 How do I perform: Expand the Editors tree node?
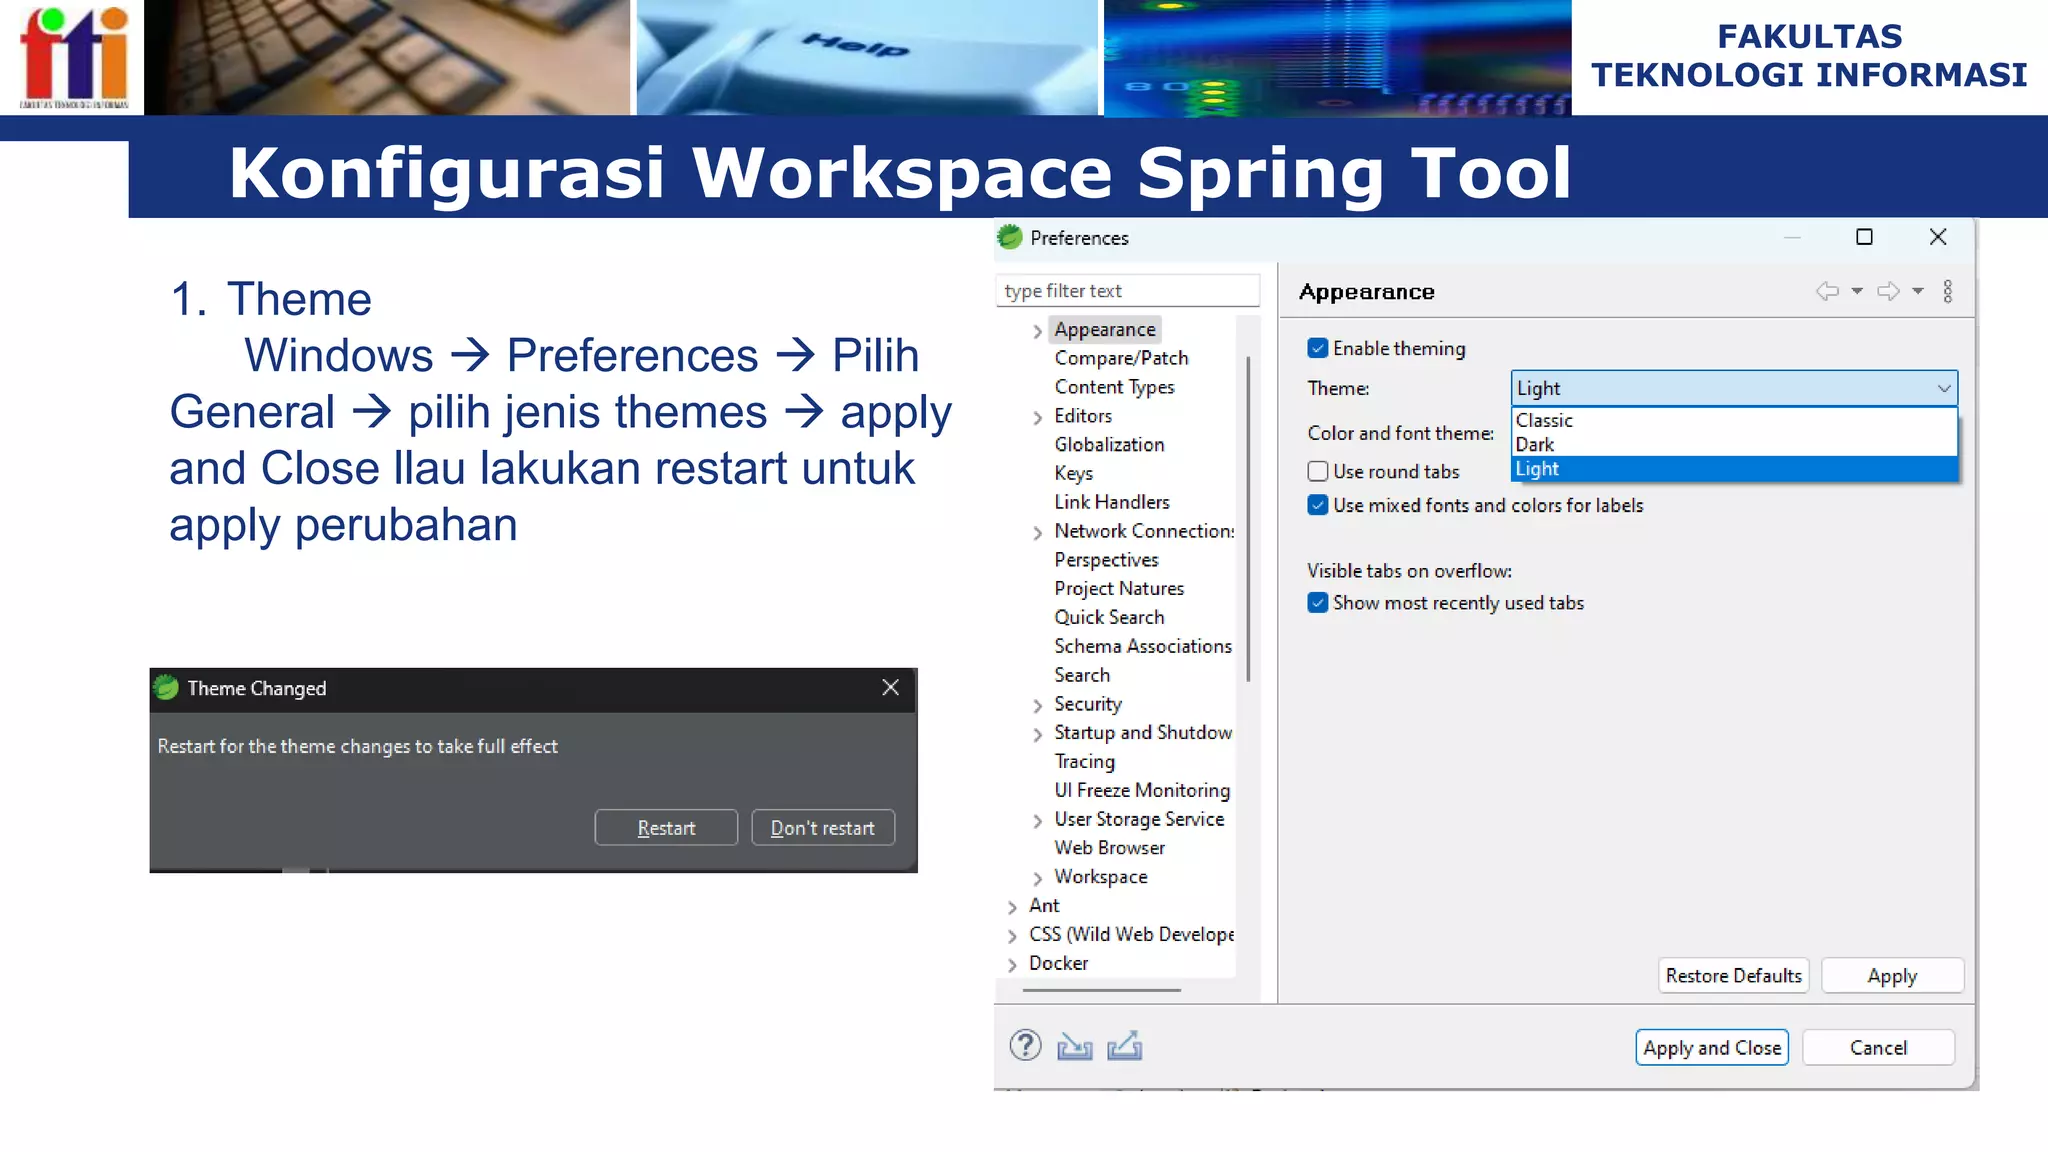[1037, 417]
